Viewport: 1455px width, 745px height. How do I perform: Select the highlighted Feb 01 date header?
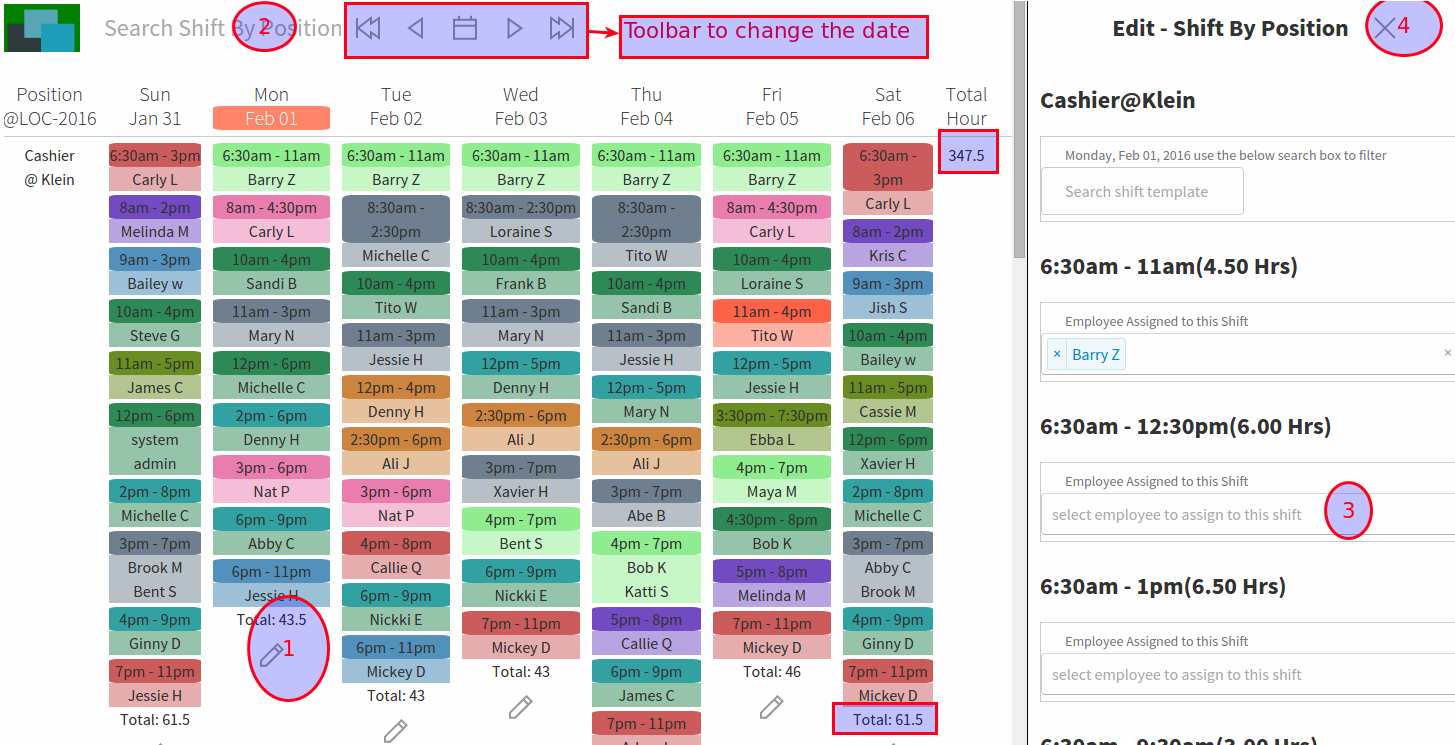point(271,118)
